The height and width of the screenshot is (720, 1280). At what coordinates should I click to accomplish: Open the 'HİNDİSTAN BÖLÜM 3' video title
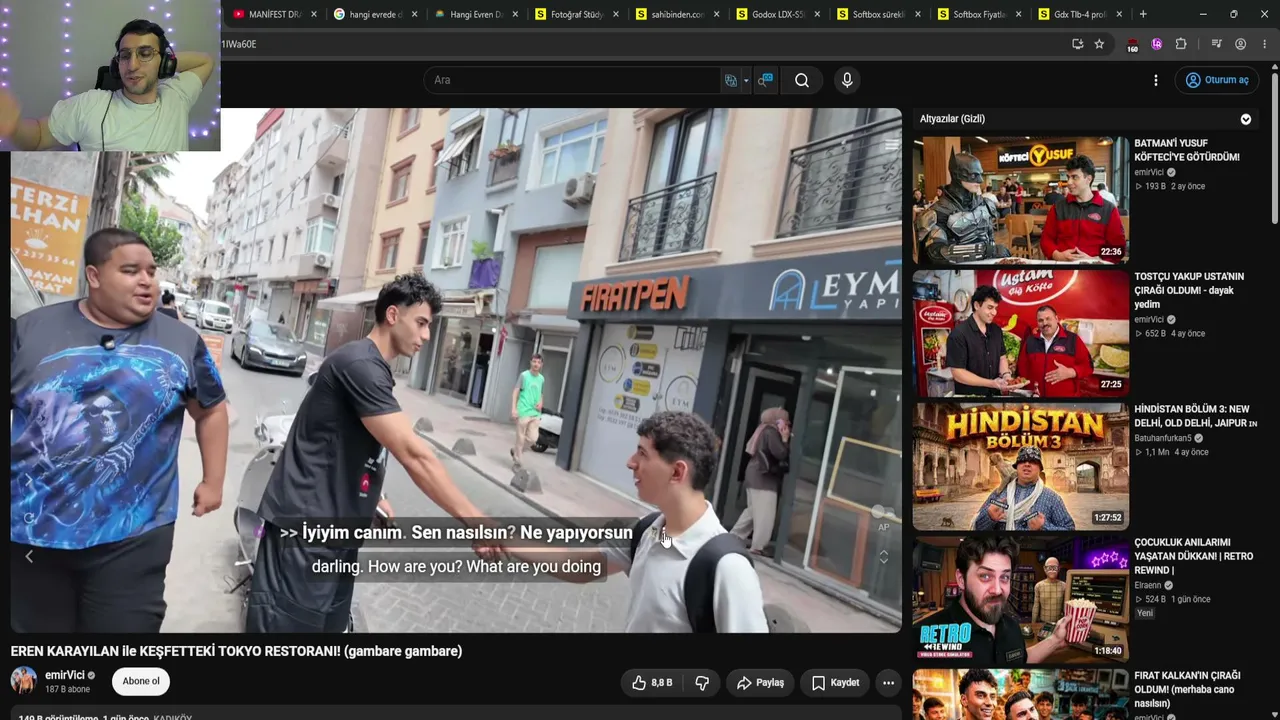coord(1195,416)
